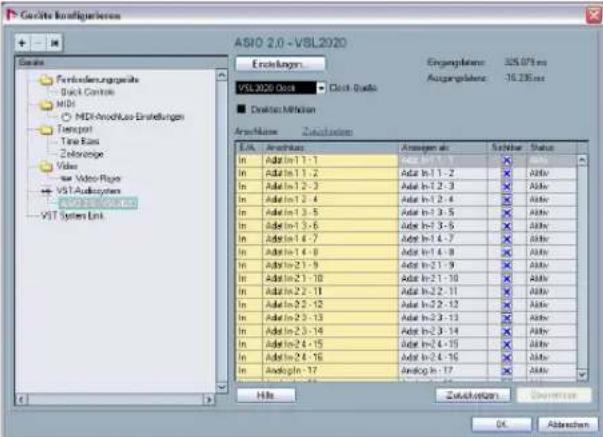Click the Transport folder icon

46,130
